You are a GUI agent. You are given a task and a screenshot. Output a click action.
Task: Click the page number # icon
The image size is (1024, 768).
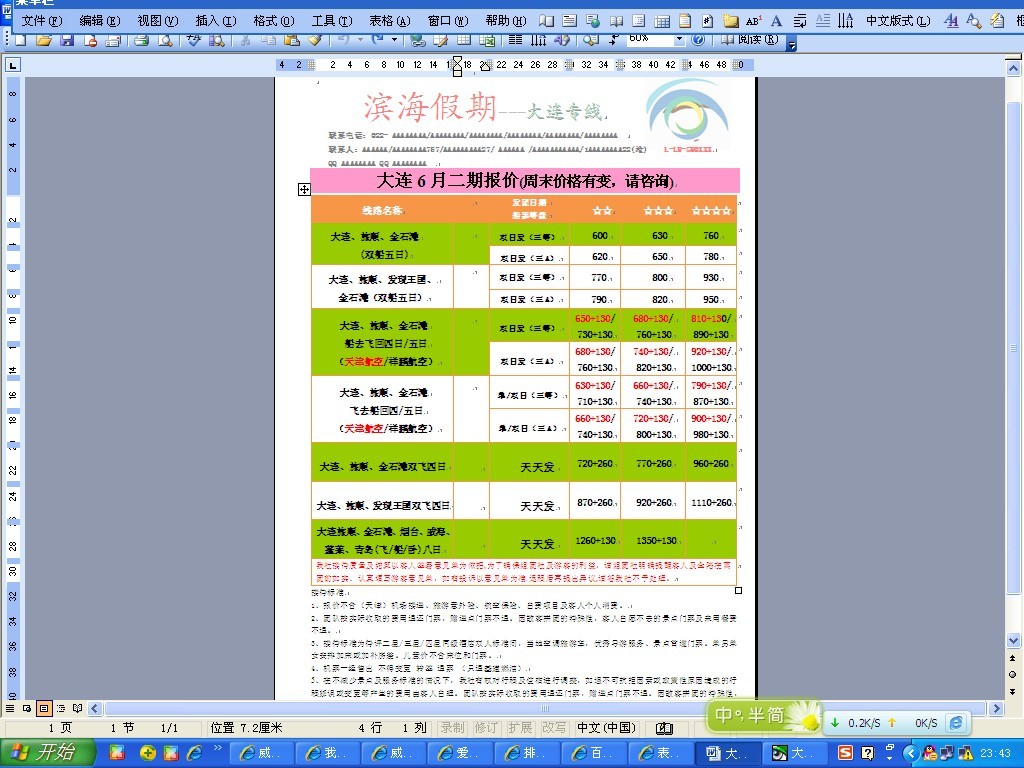(x=708, y=21)
